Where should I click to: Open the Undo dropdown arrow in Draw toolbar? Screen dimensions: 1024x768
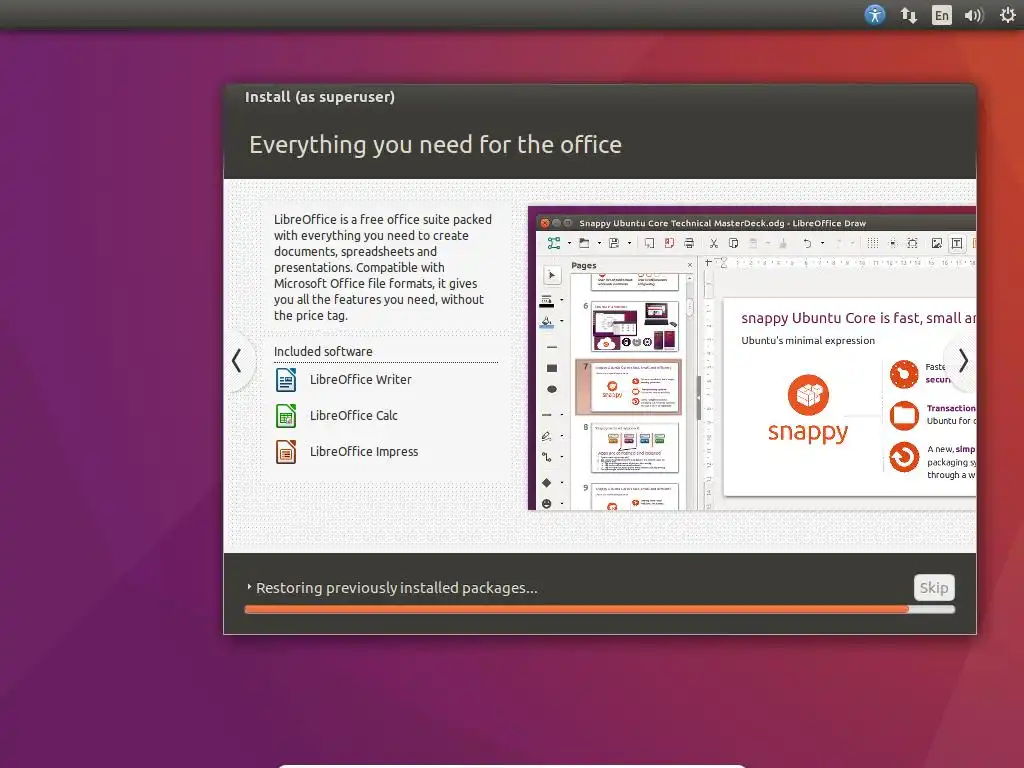(x=822, y=244)
